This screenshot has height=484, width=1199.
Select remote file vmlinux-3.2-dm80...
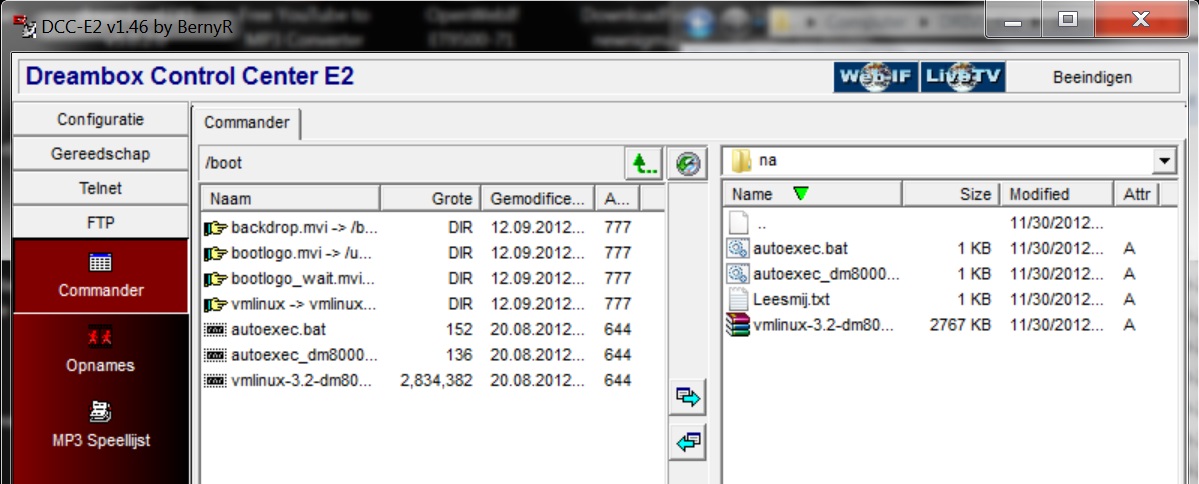pyautogui.click(x=301, y=381)
